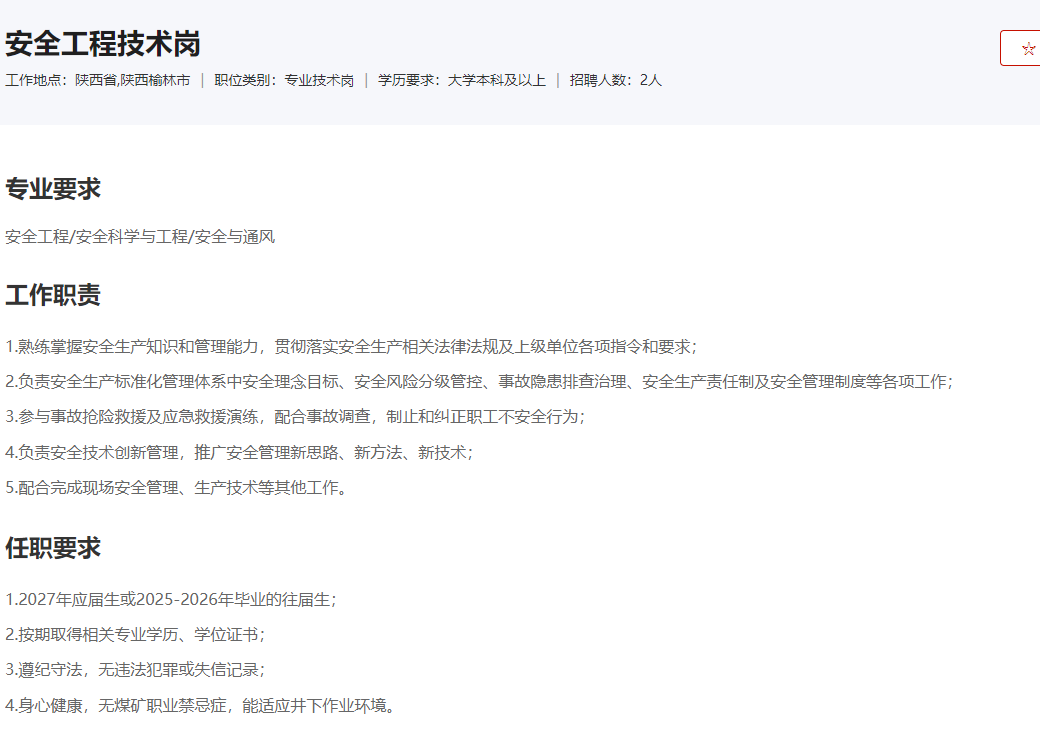Viewport: 1040px width, 734px height.
Task: Click duty line 3 about 事故抢险救援
Action: pyautogui.click(x=295, y=417)
